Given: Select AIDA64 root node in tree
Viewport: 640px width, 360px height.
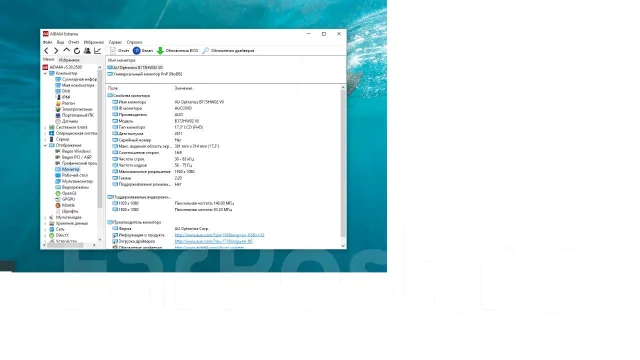Looking at the screenshot, I should click(62, 67).
